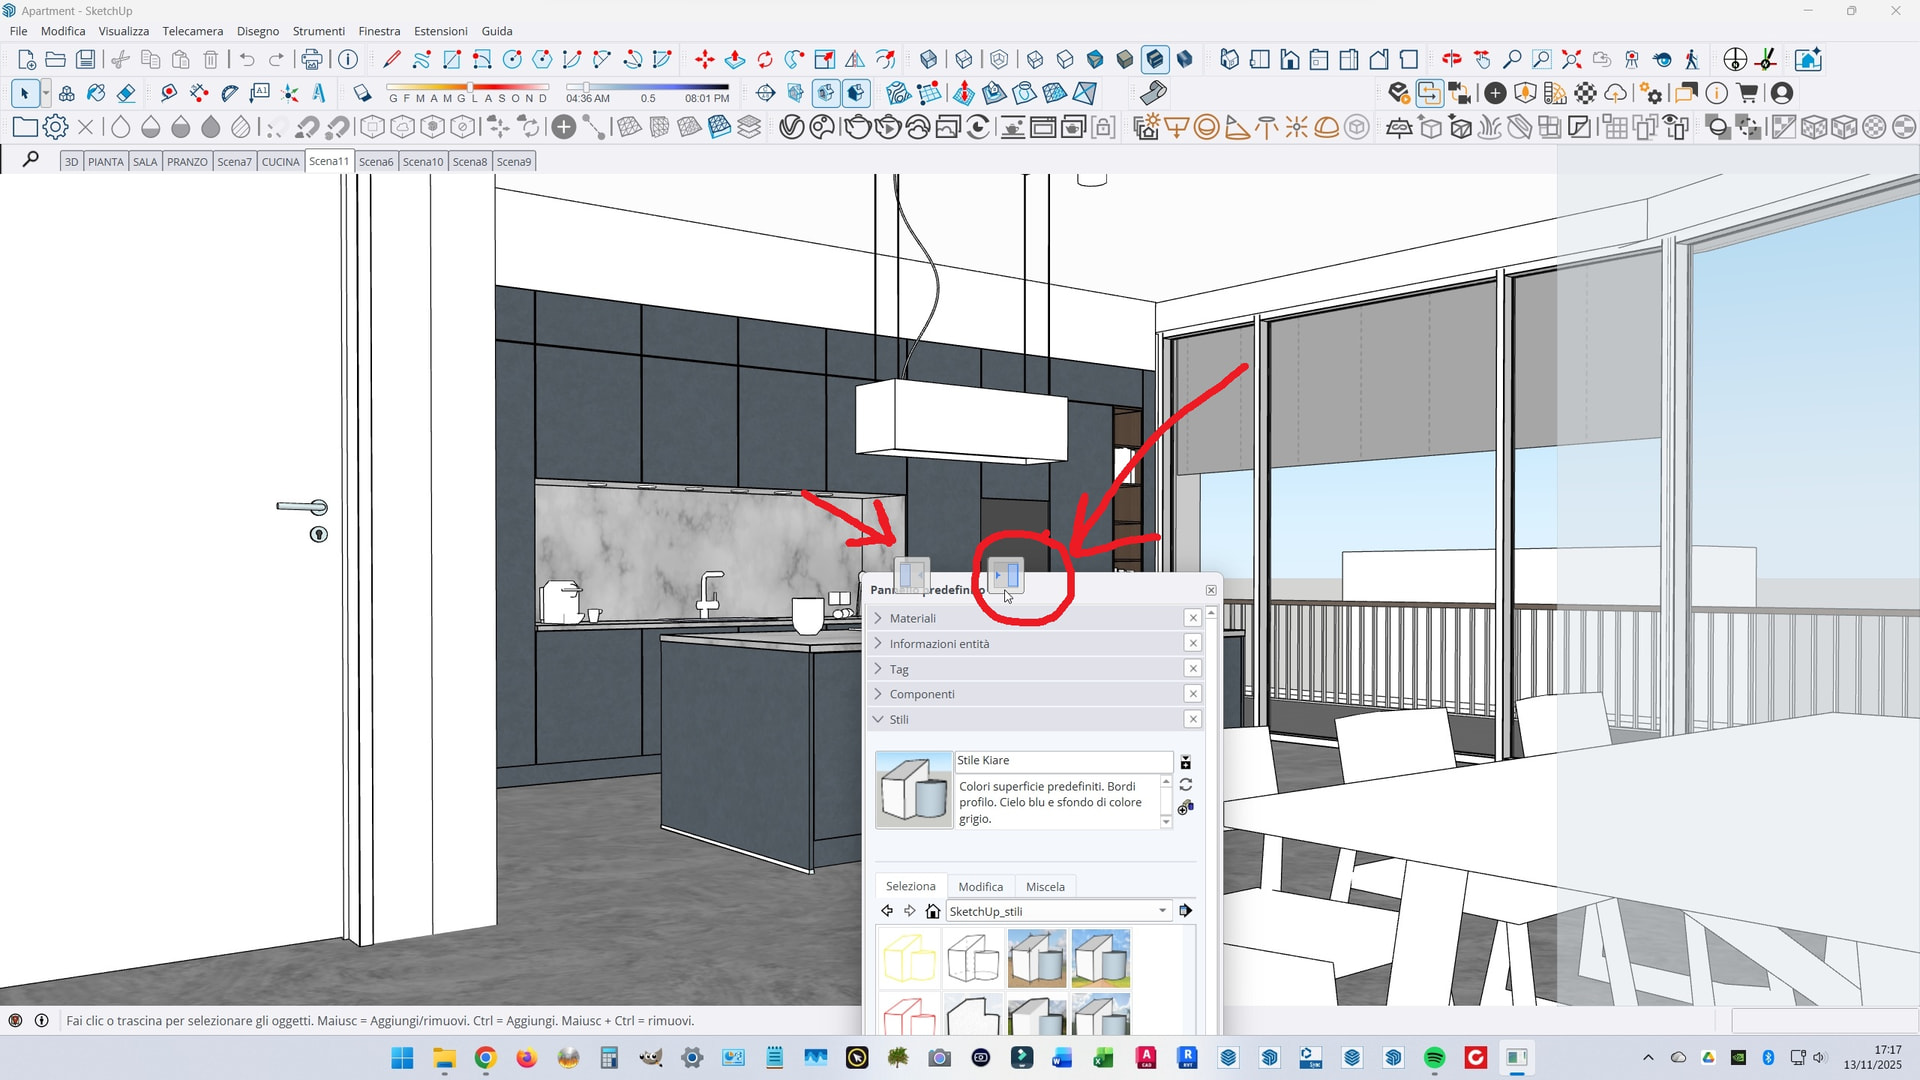
Task: Close the Tag tray panel
Action: (1193, 669)
